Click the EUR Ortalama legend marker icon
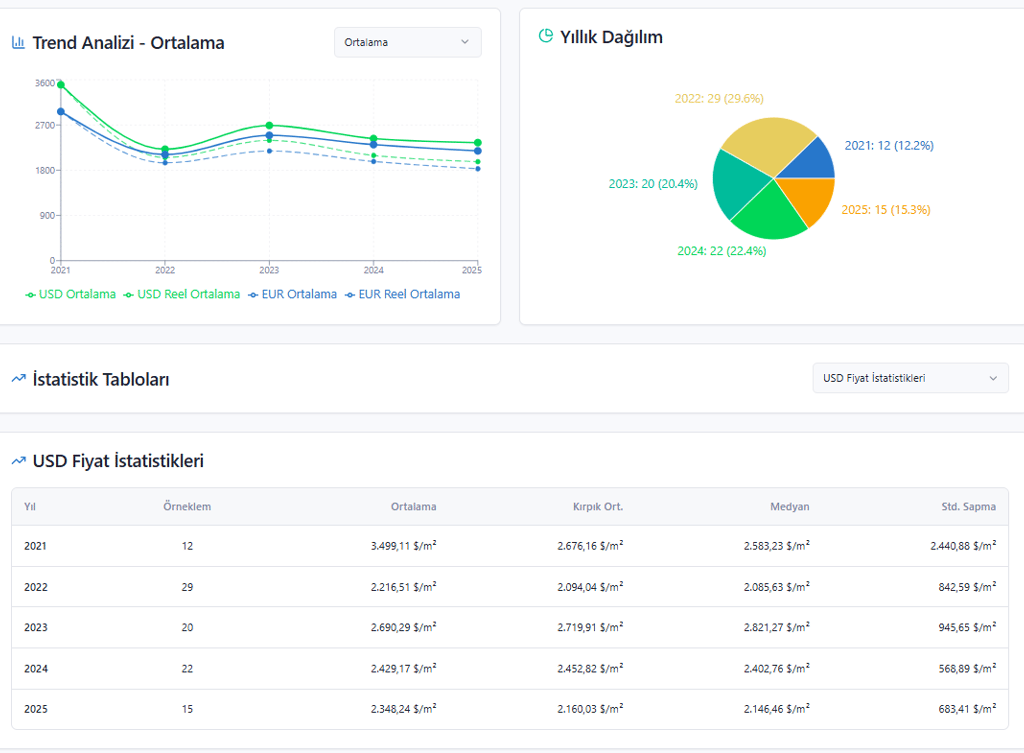The image size is (1024, 753). click(x=253, y=295)
